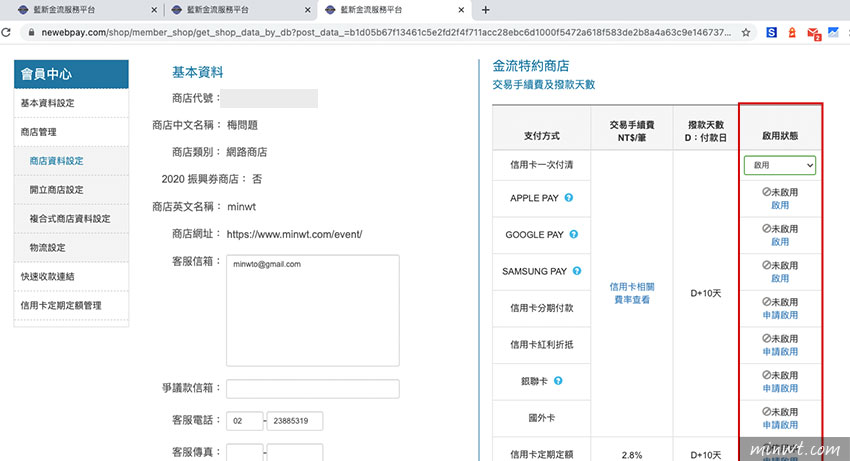850x461 pixels.
Task: Click the padlock site info icon
Action: click(x=31, y=33)
